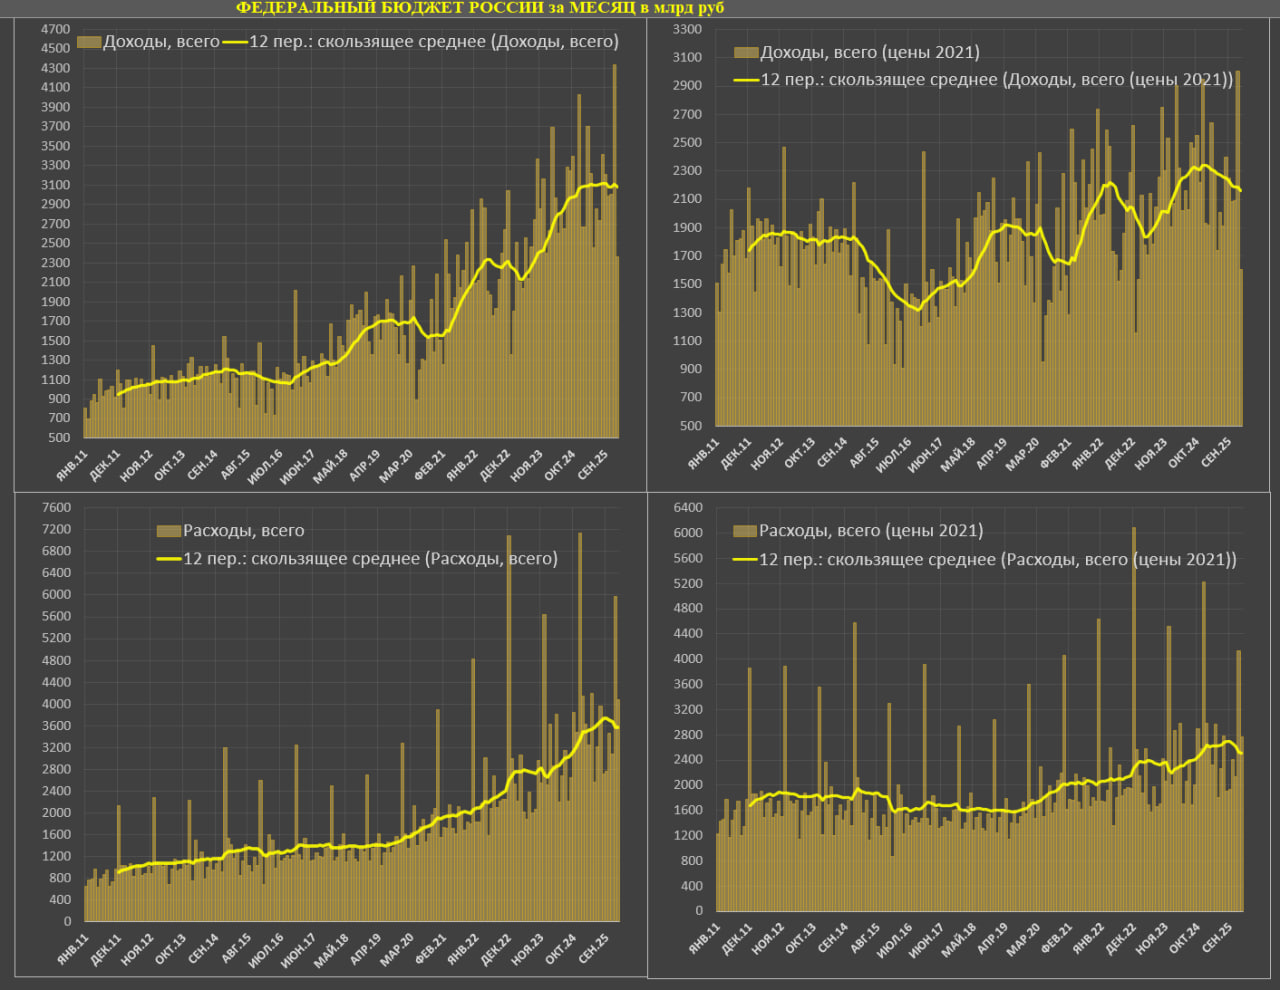The width and height of the screenshot is (1280, 990).
Task: Click the 6400 y-axis label in real expenses chart
Action: 688,508
